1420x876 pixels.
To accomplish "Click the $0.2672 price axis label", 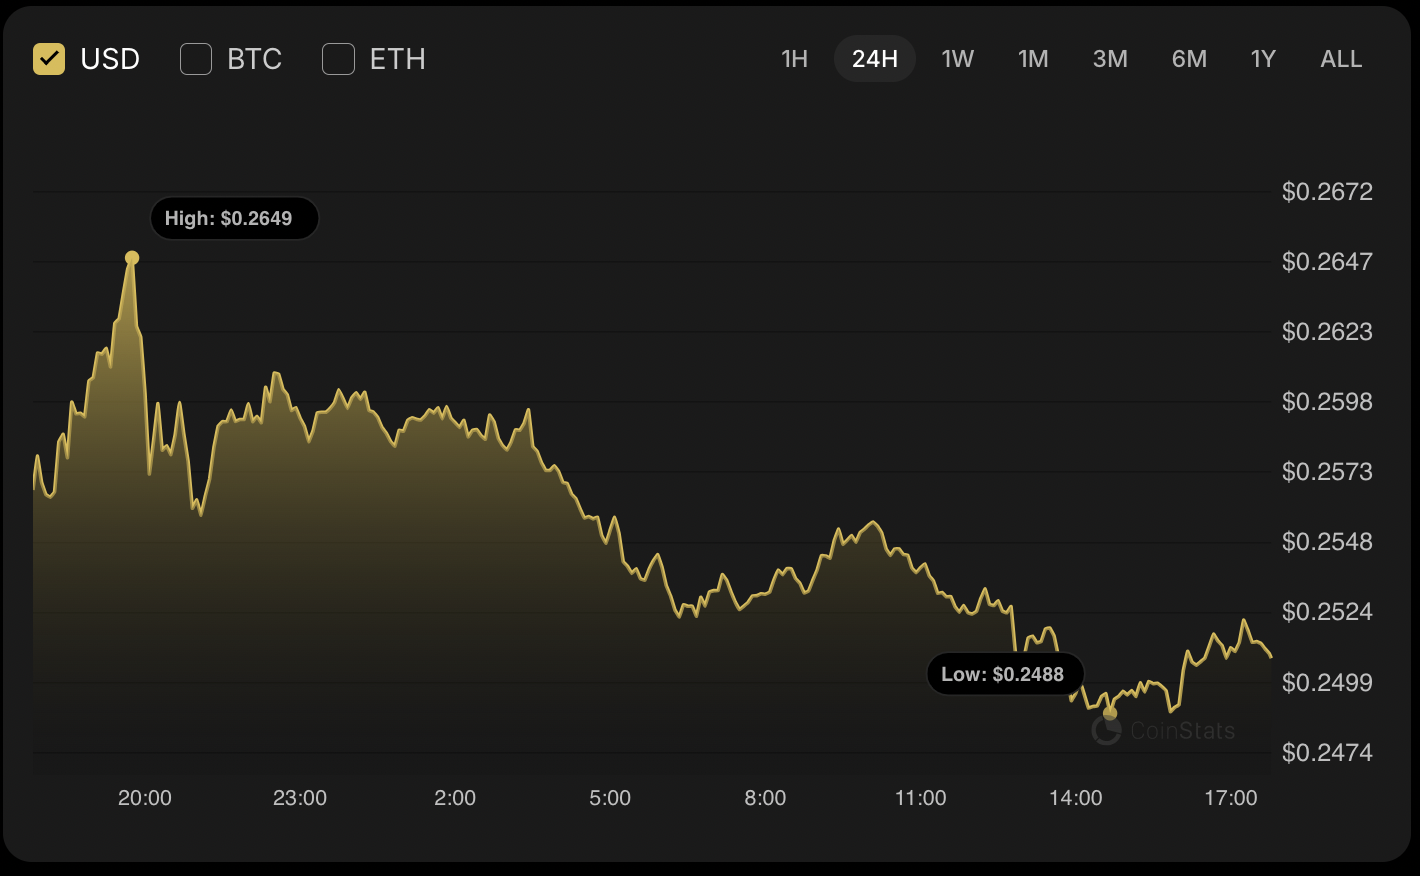I will (1327, 191).
